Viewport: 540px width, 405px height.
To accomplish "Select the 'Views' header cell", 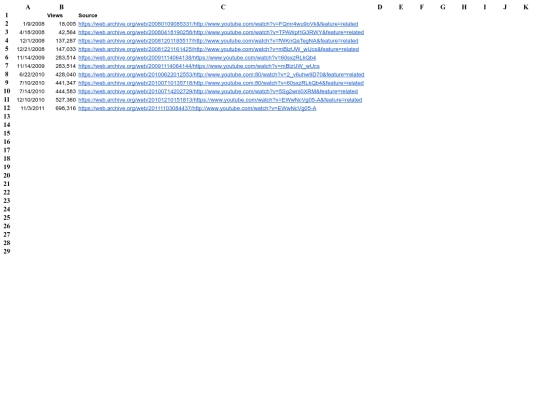I will click(55, 15).
